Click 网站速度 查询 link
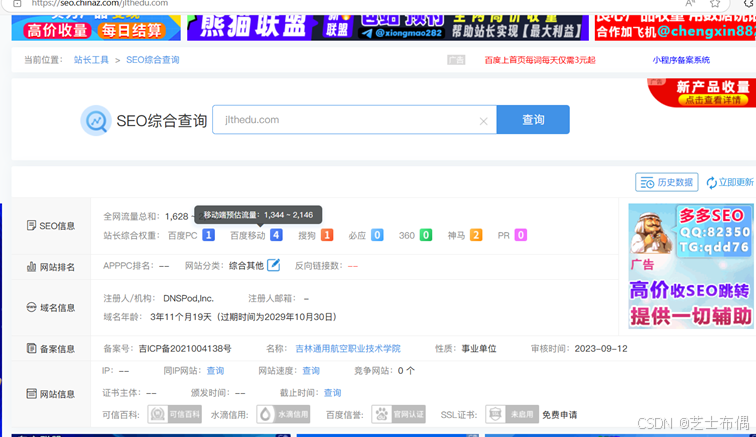The height and width of the screenshot is (437, 756). tap(311, 371)
